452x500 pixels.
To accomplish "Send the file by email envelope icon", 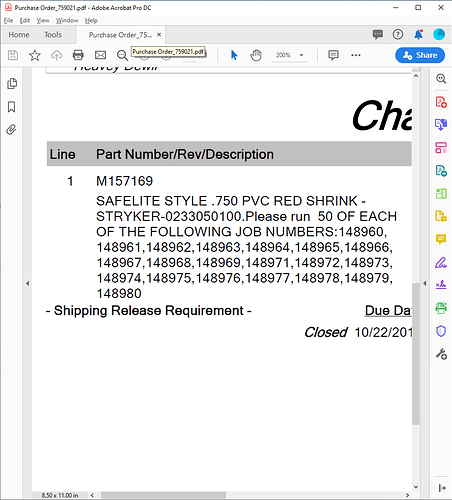I will pos(100,55).
